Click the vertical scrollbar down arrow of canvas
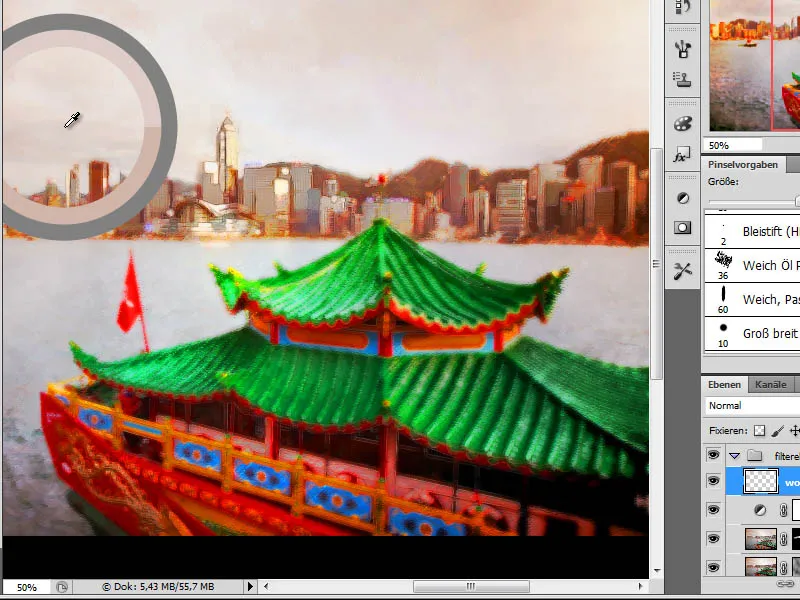This screenshot has height=600, width=800. click(657, 571)
